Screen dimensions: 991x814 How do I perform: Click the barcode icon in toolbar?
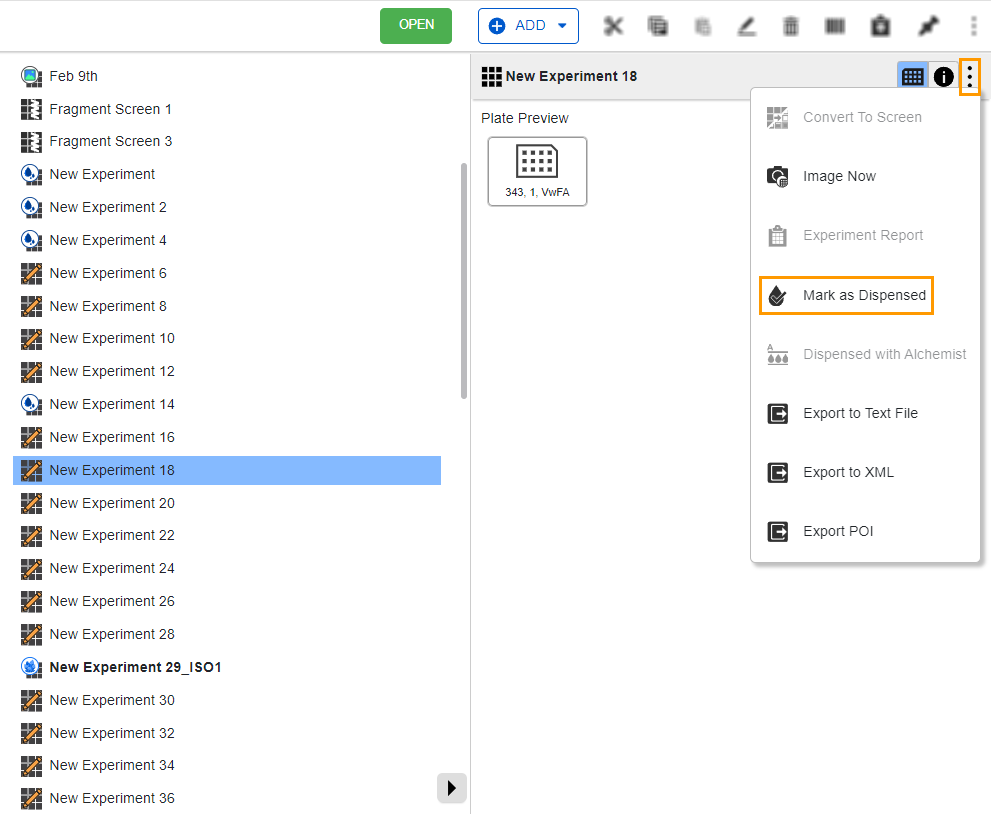coord(835,26)
